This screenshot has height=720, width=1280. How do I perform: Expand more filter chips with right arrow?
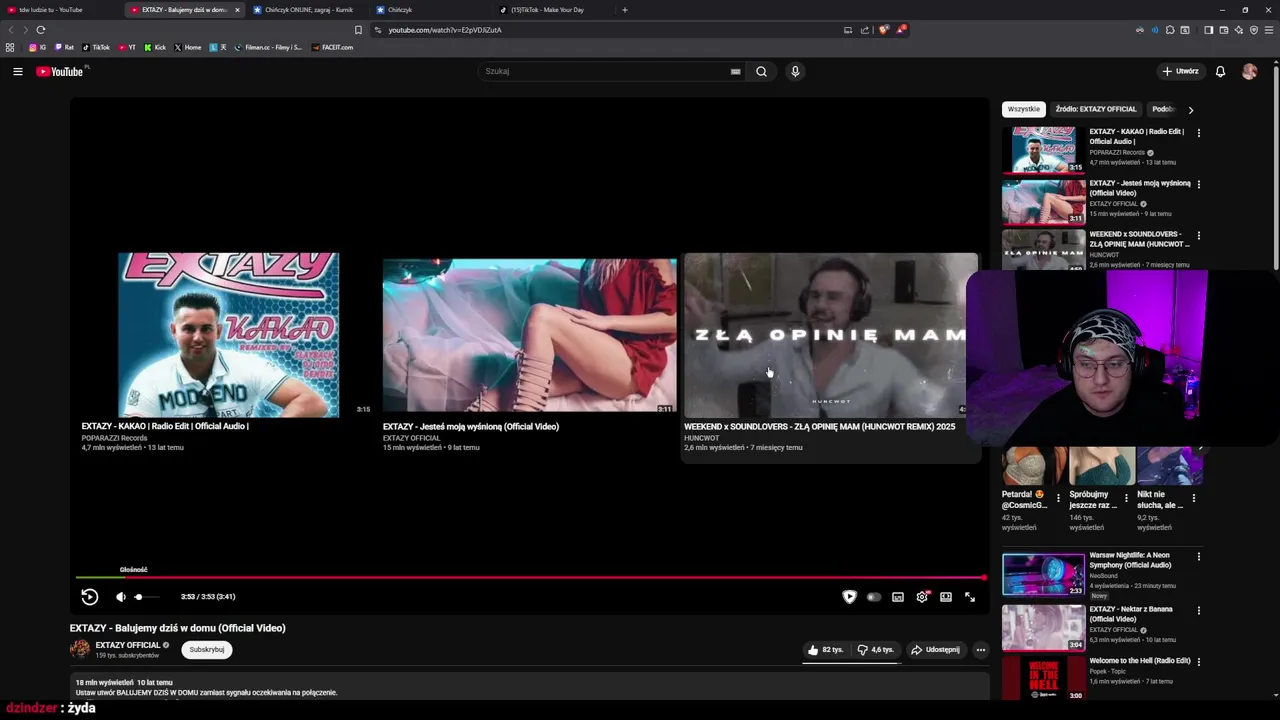[1190, 110]
